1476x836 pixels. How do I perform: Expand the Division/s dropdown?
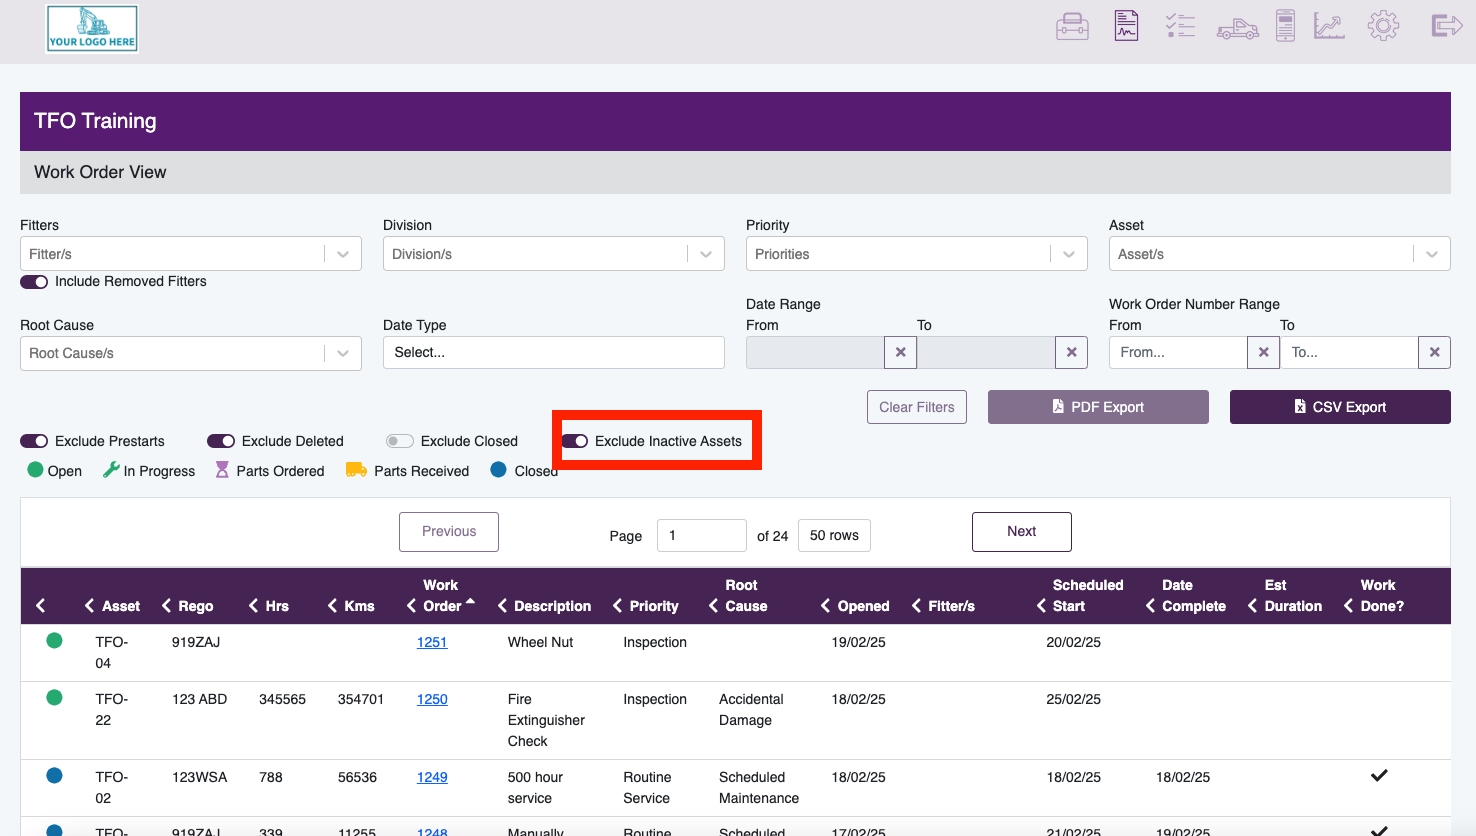[x=706, y=254]
